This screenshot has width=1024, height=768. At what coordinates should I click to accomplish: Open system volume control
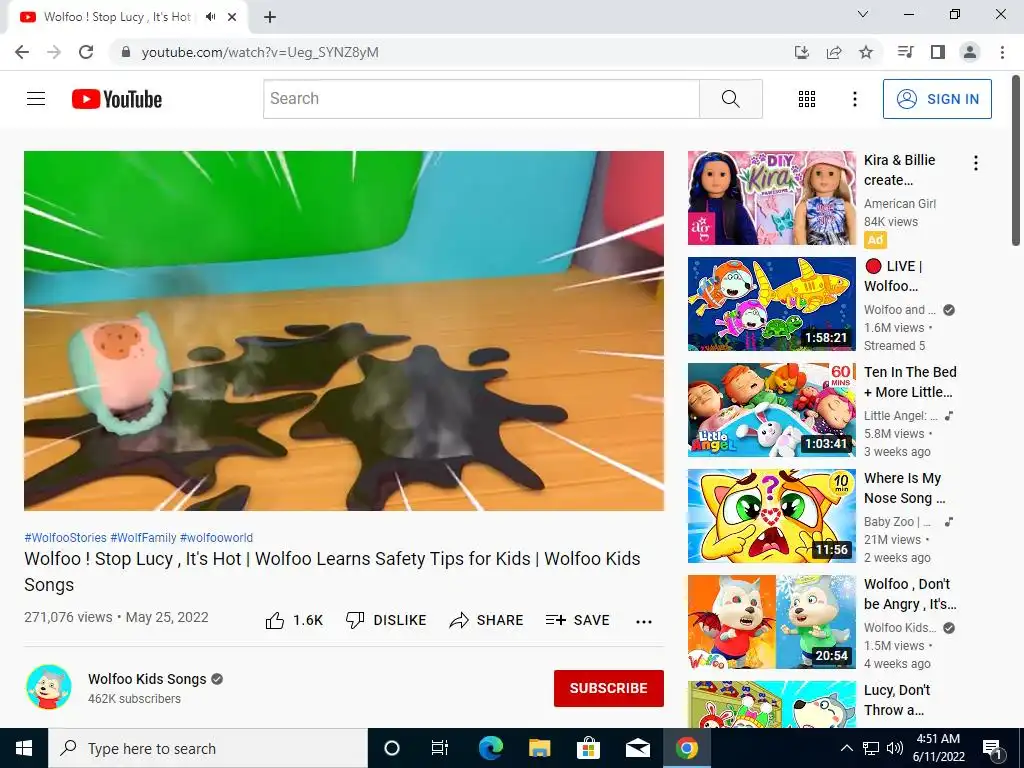pyautogui.click(x=895, y=748)
